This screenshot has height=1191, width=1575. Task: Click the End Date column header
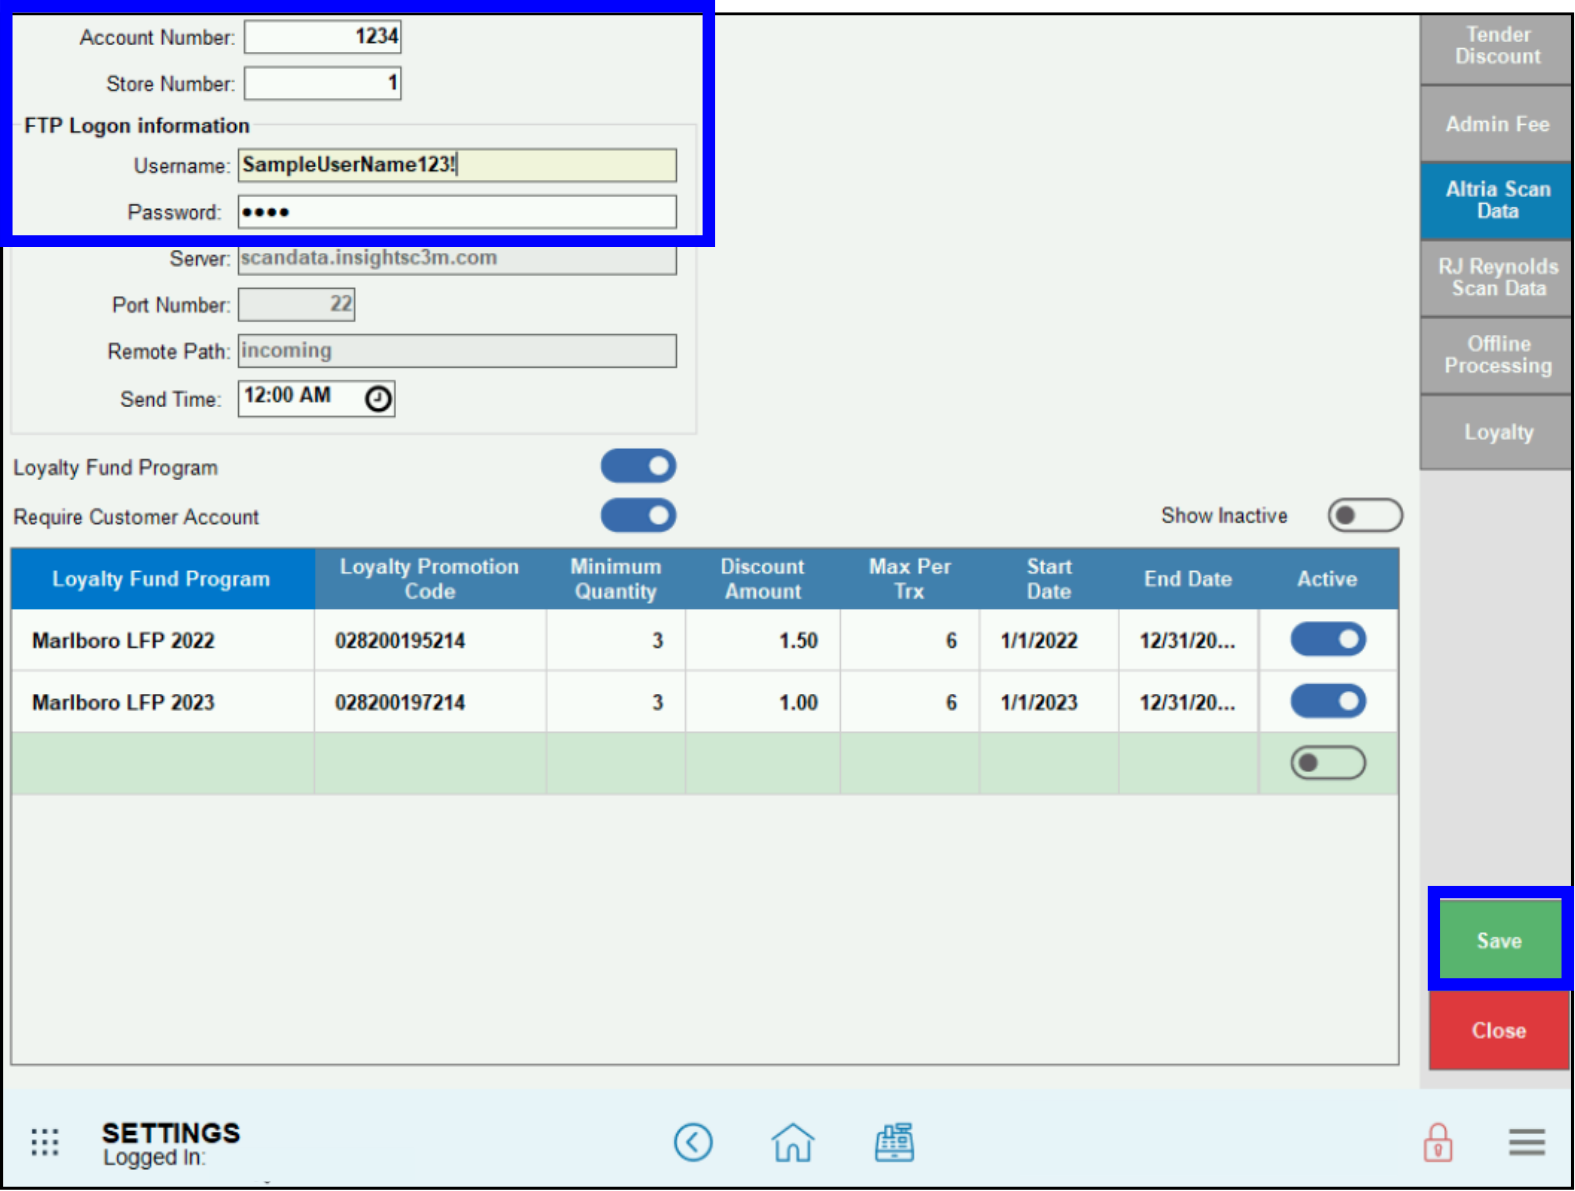point(1188,579)
